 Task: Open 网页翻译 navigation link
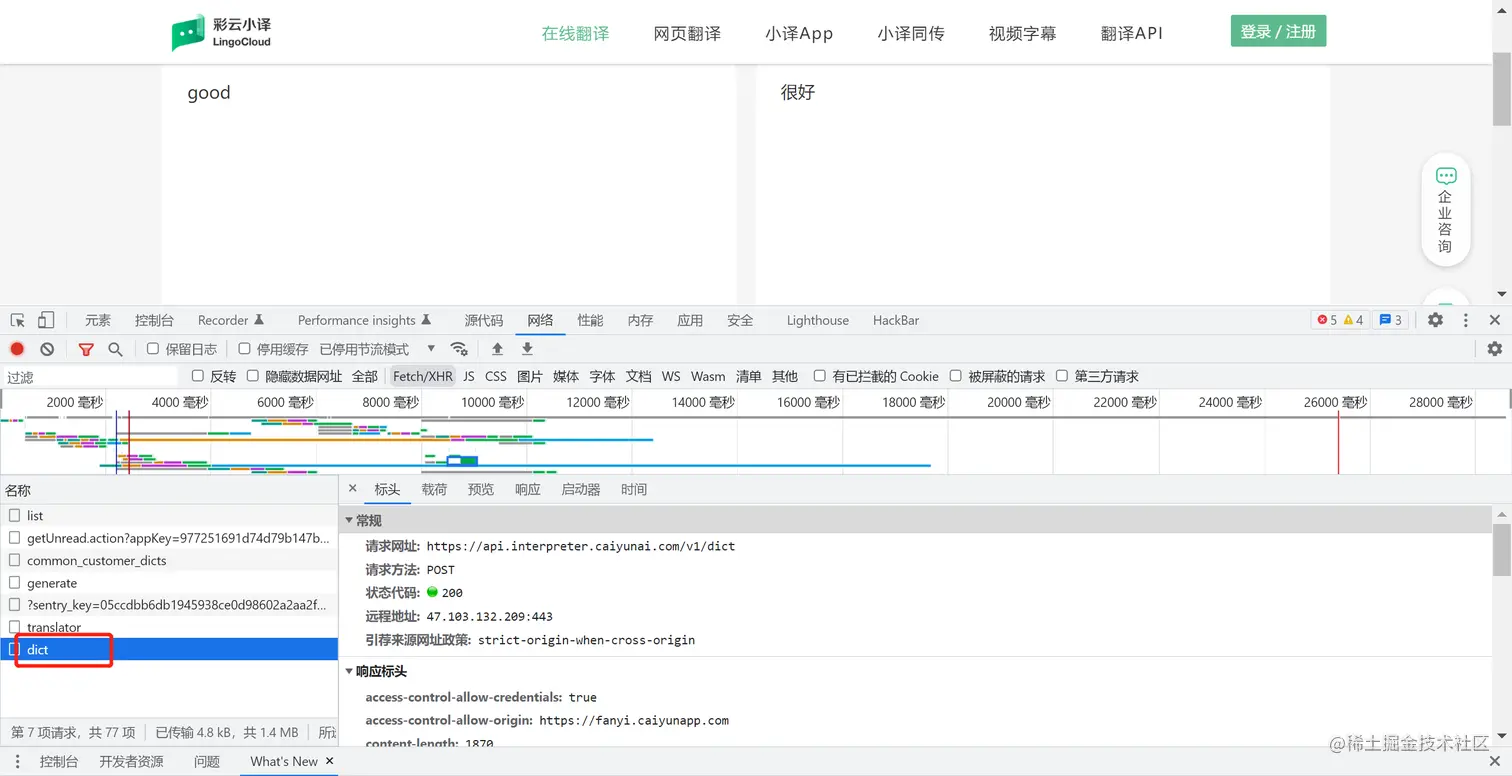point(687,33)
